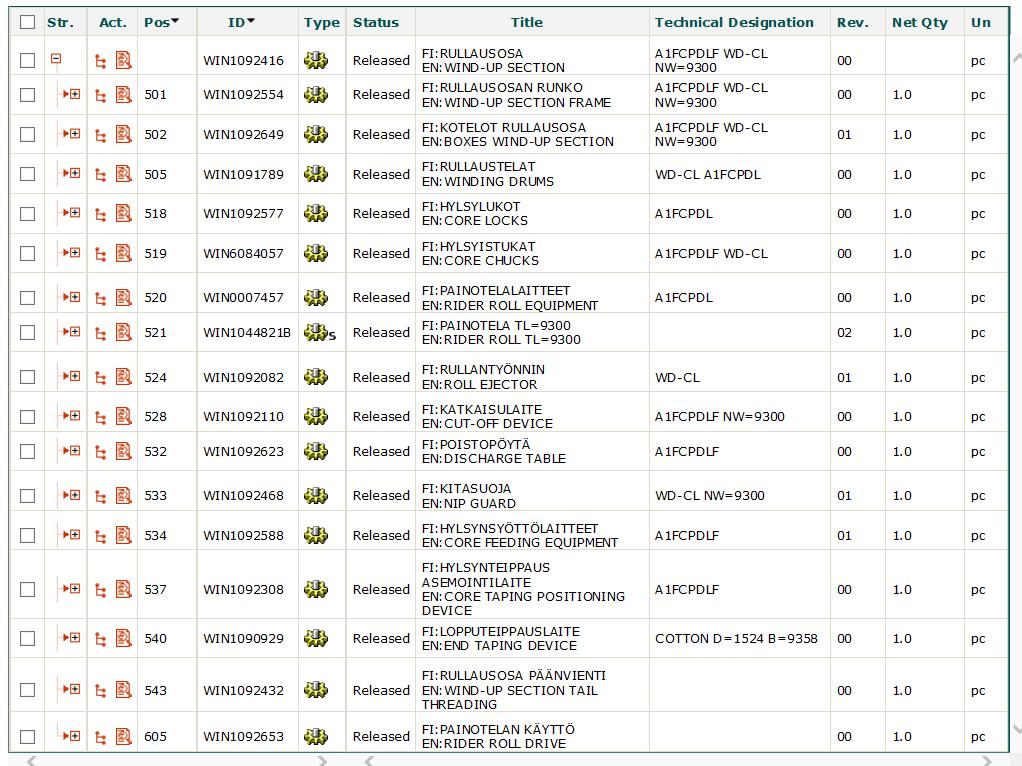1022x766 pixels.
Task: Click structure icon in position 524 row
Action: [x=100, y=377]
